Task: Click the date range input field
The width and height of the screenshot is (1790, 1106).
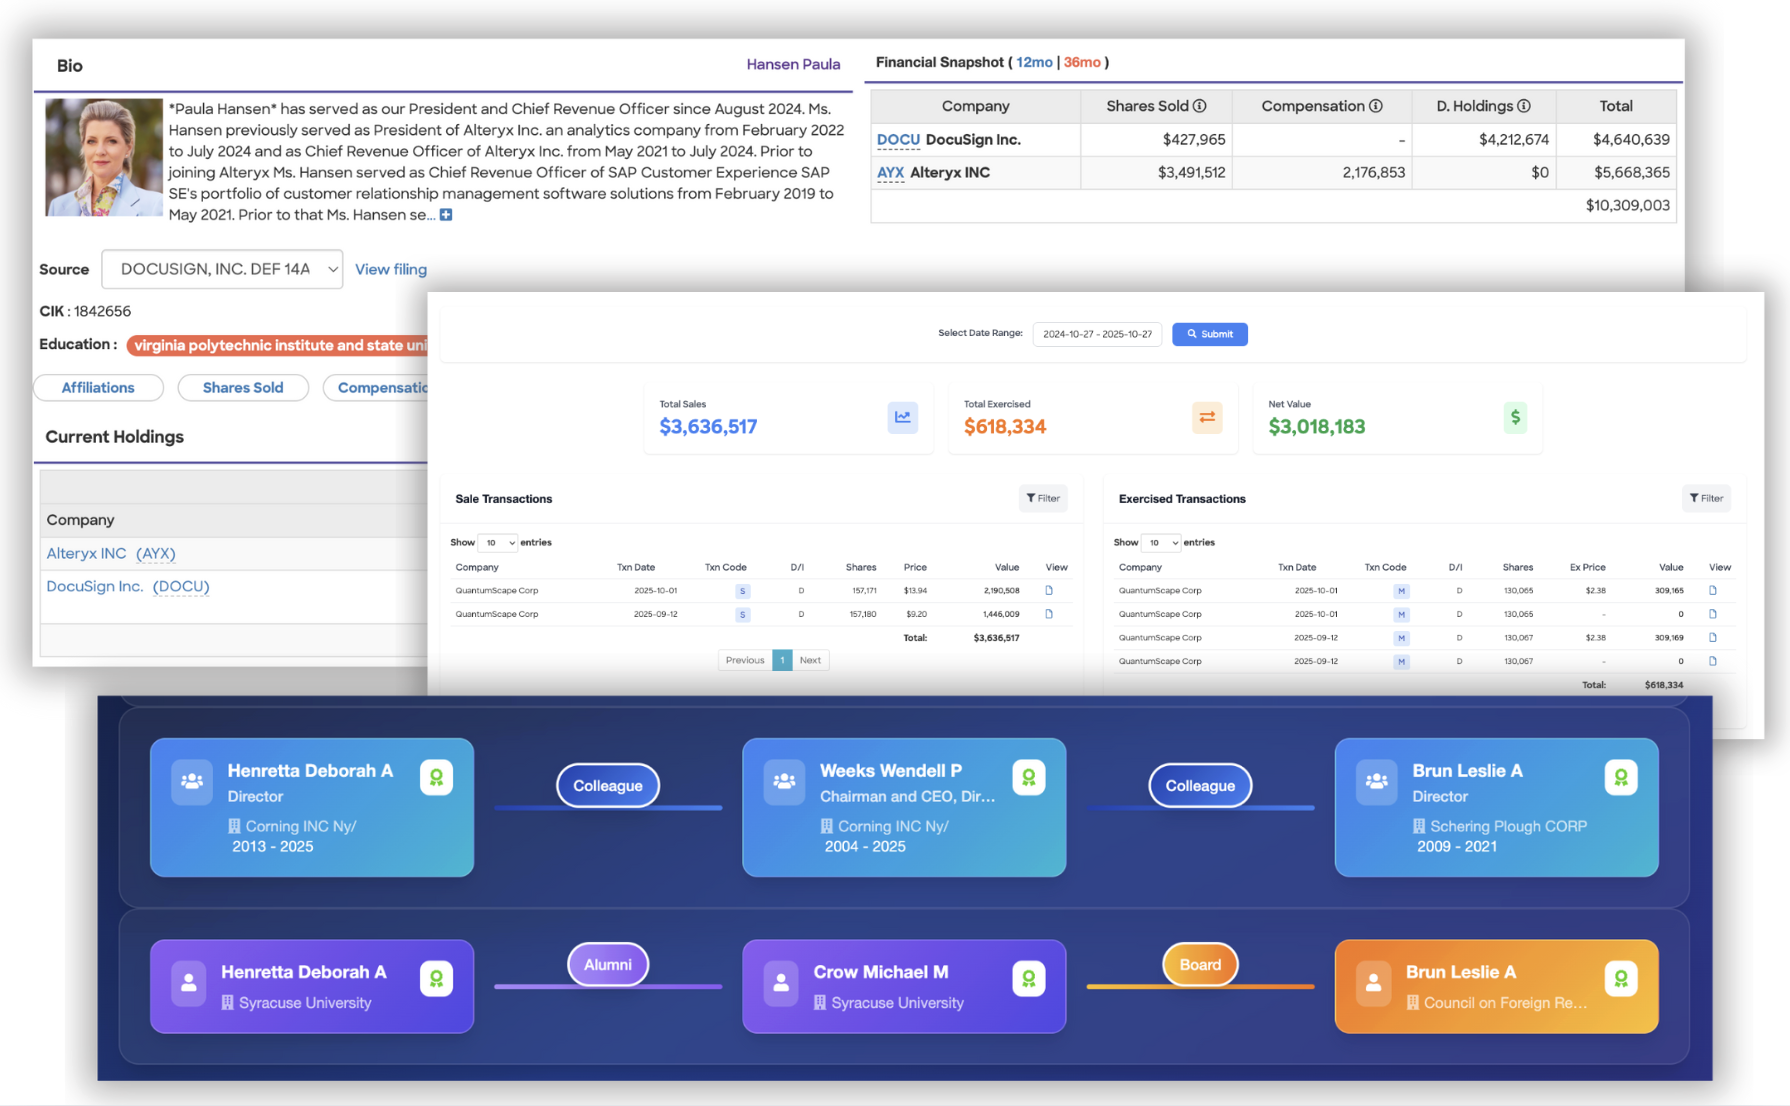Action: (1097, 334)
